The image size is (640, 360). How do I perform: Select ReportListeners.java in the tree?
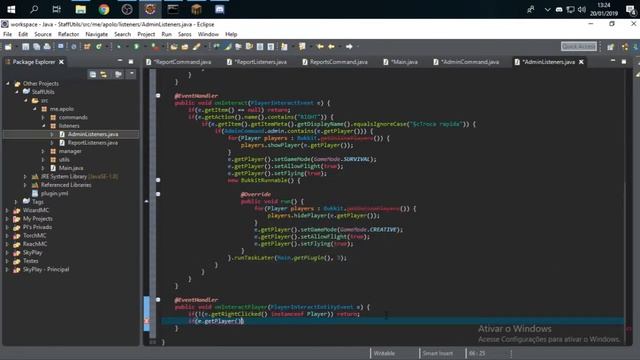coord(93,143)
